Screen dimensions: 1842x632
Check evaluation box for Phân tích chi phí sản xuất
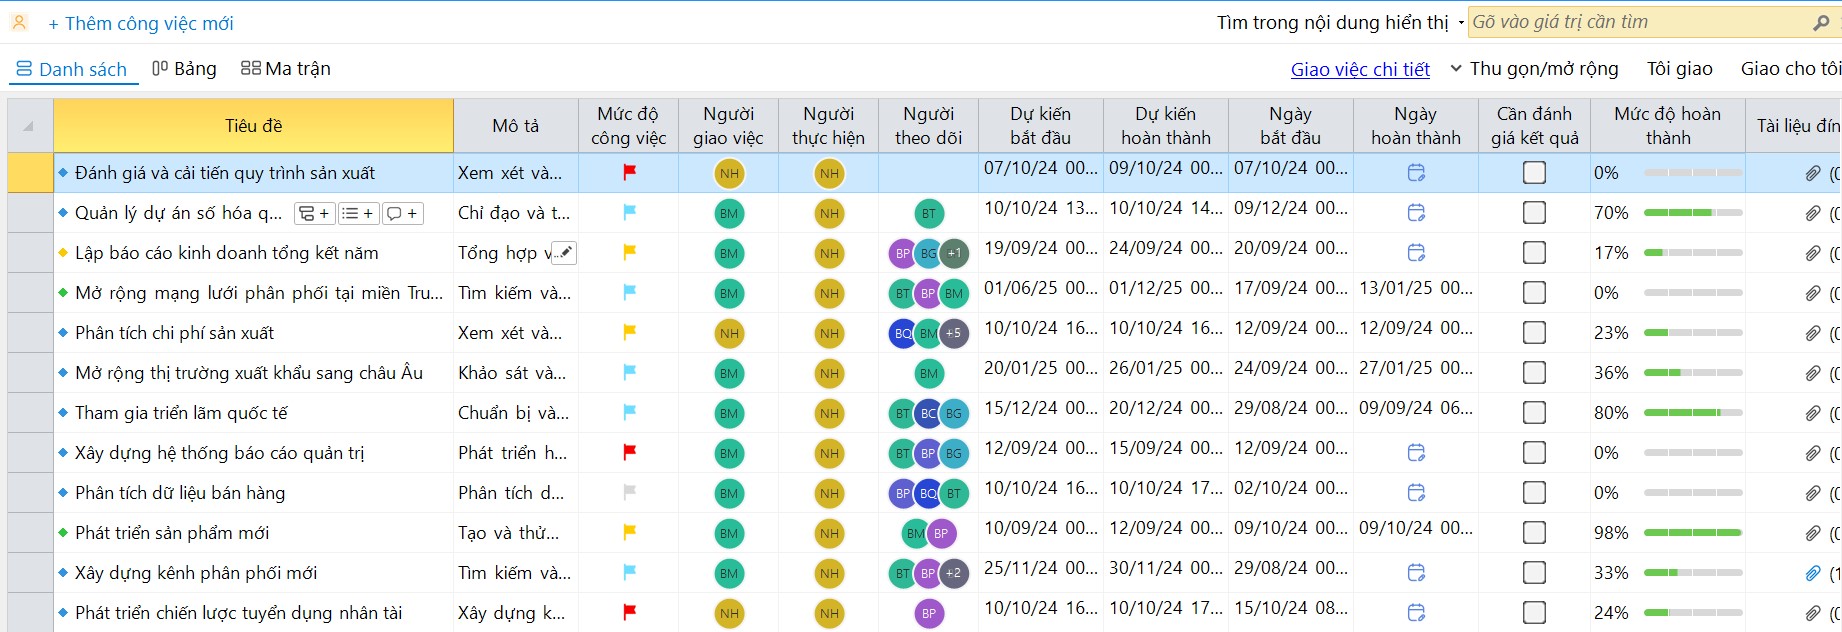1534,333
